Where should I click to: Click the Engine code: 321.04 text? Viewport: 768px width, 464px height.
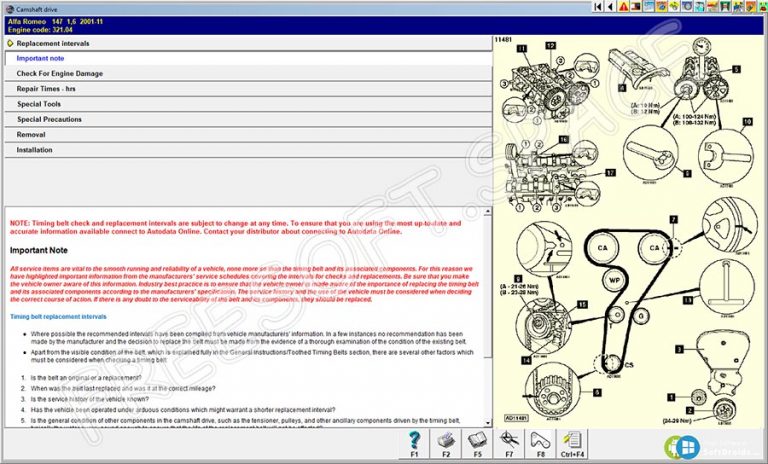[x=40, y=30]
